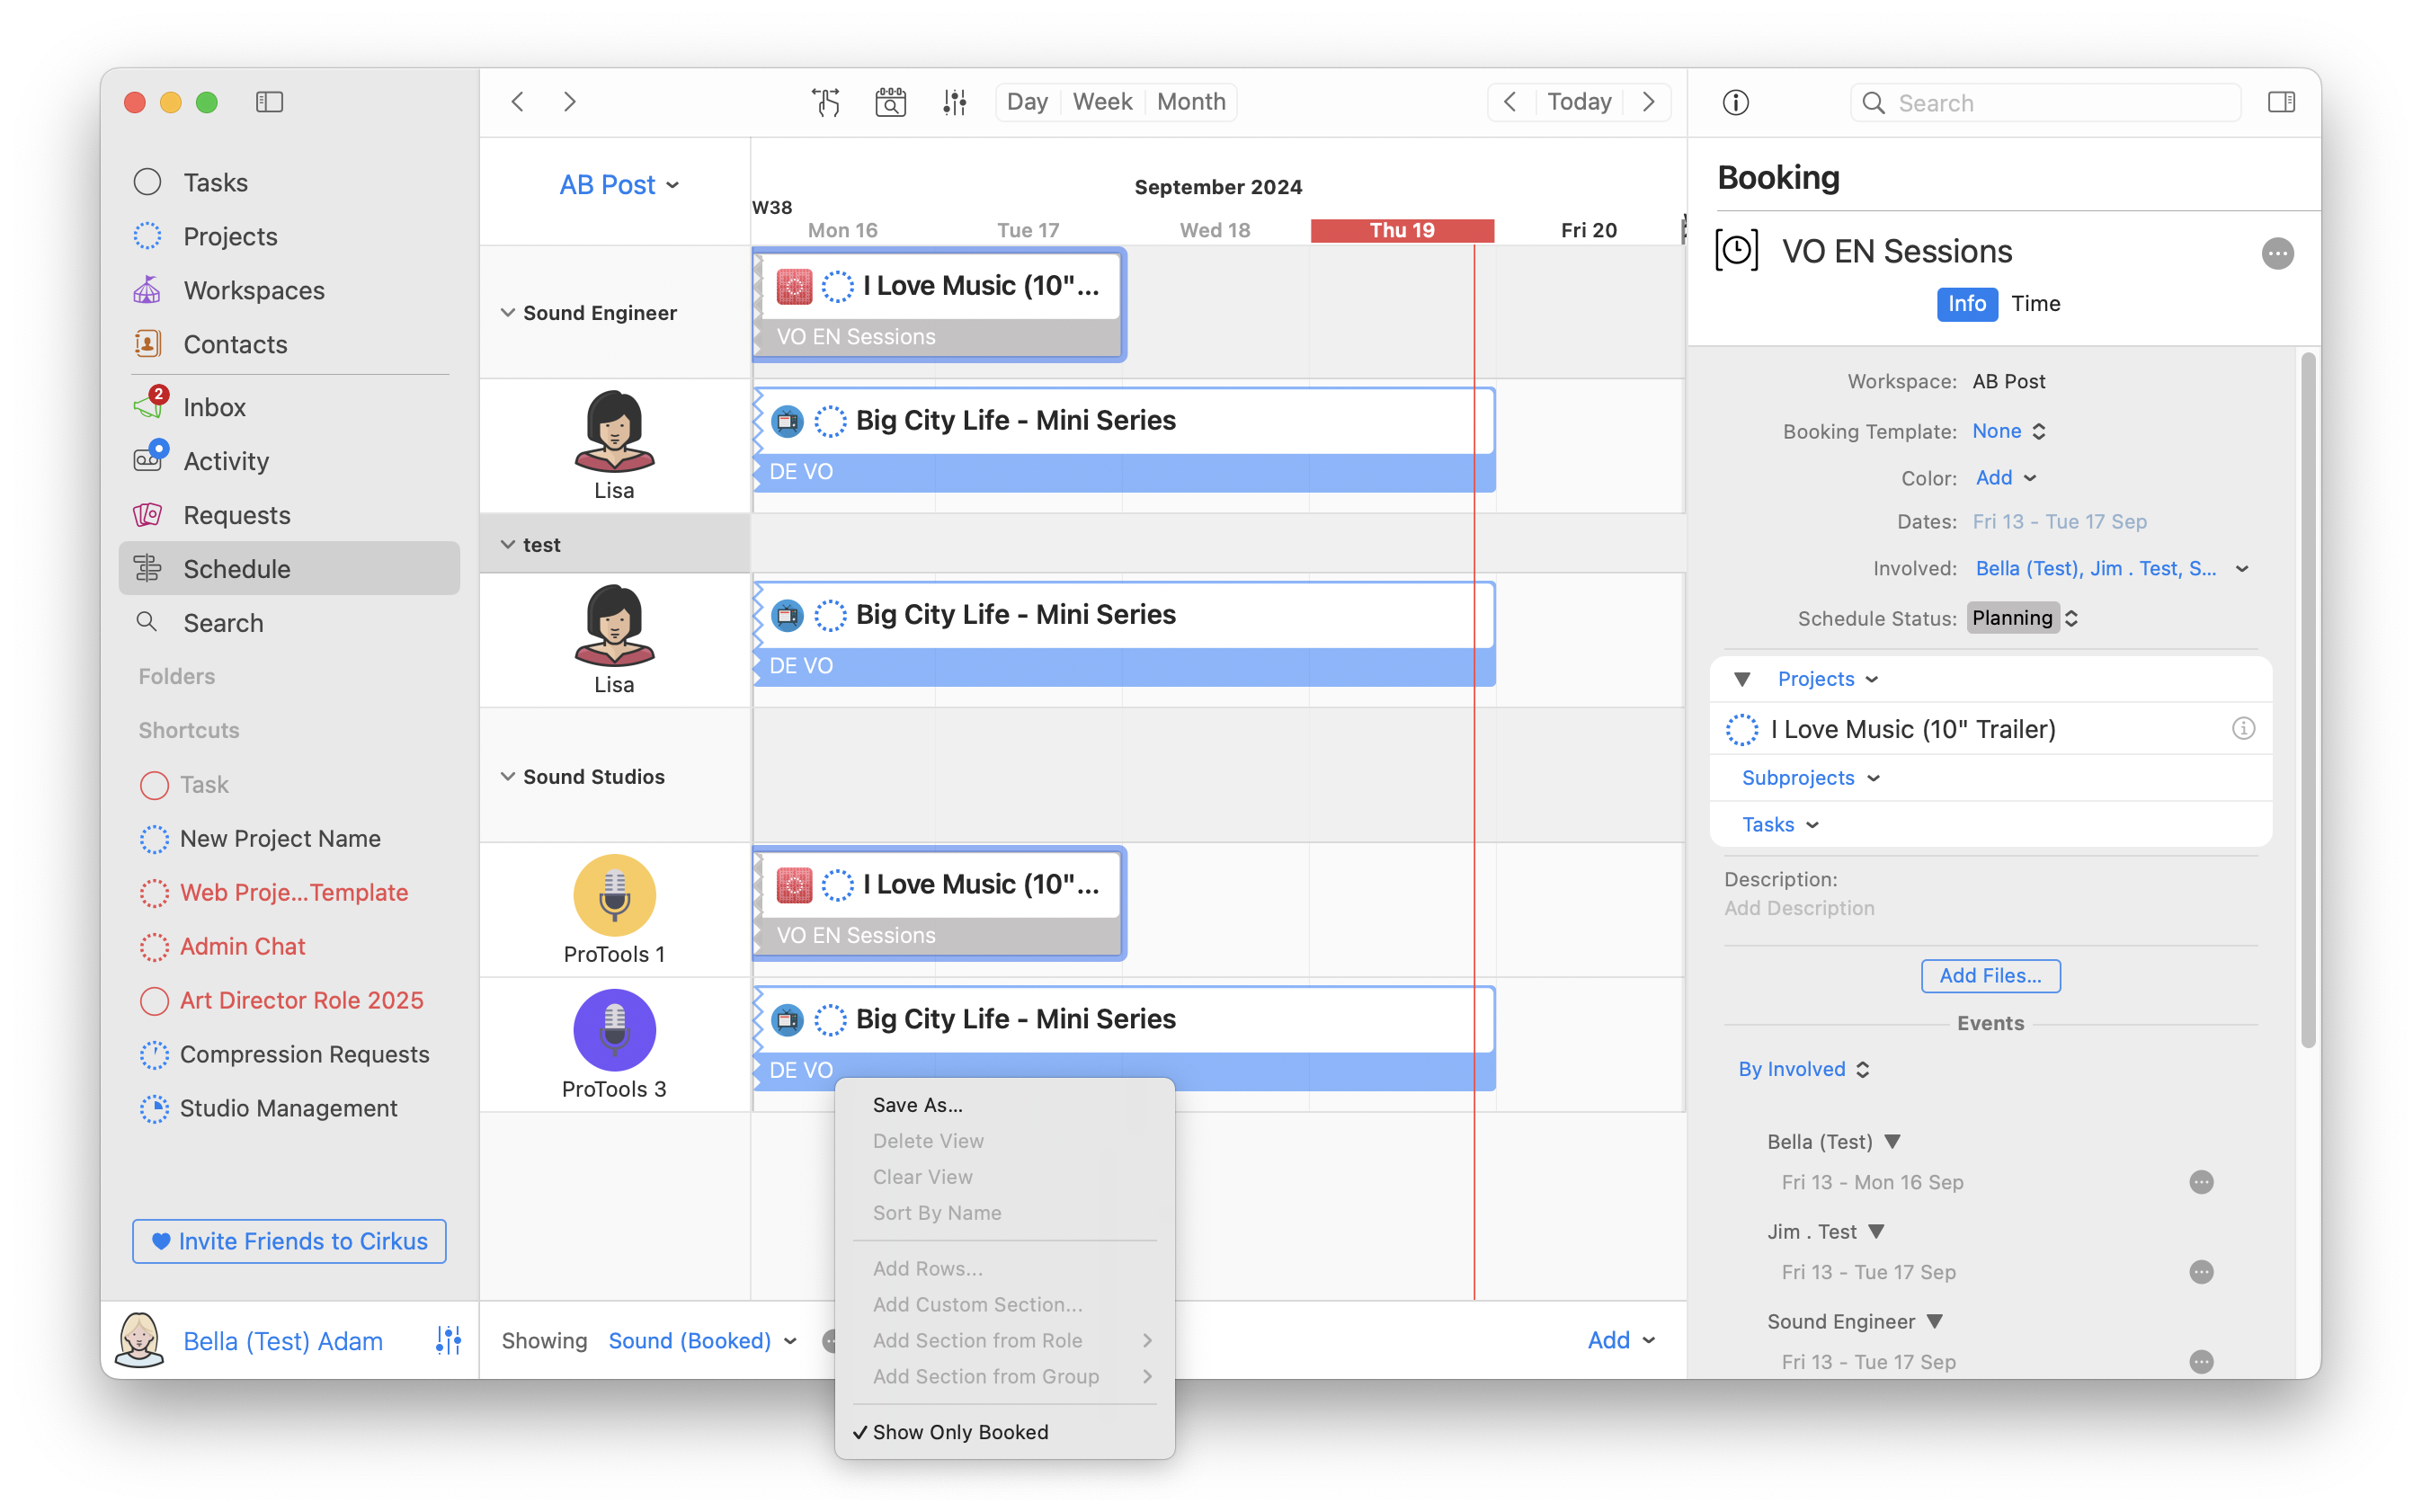Open Workspaces in the sidebar
The width and height of the screenshot is (2422, 1512).
pyautogui.click(x=253, y=290)
